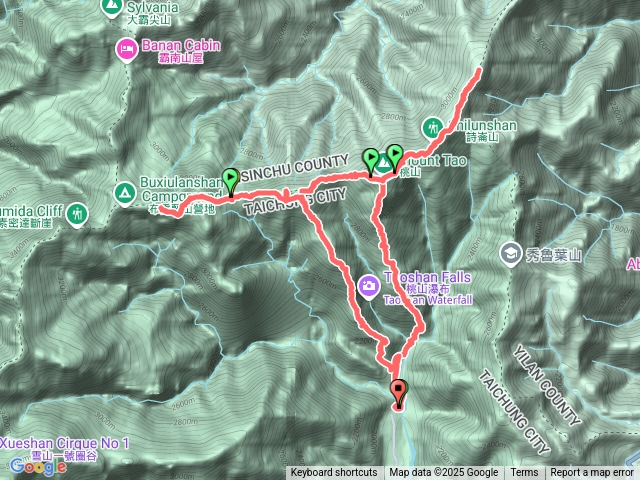This screenshot has width=640, height=480.
Task: Select the Shilunshan hiker icon
Action: point(432,129)
